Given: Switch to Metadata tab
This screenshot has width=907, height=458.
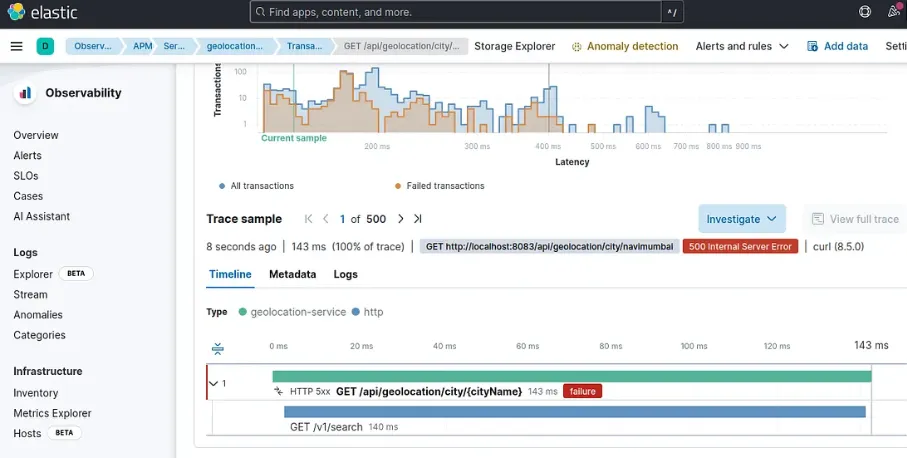Looking at the screenshot, I should coord(292,274).
